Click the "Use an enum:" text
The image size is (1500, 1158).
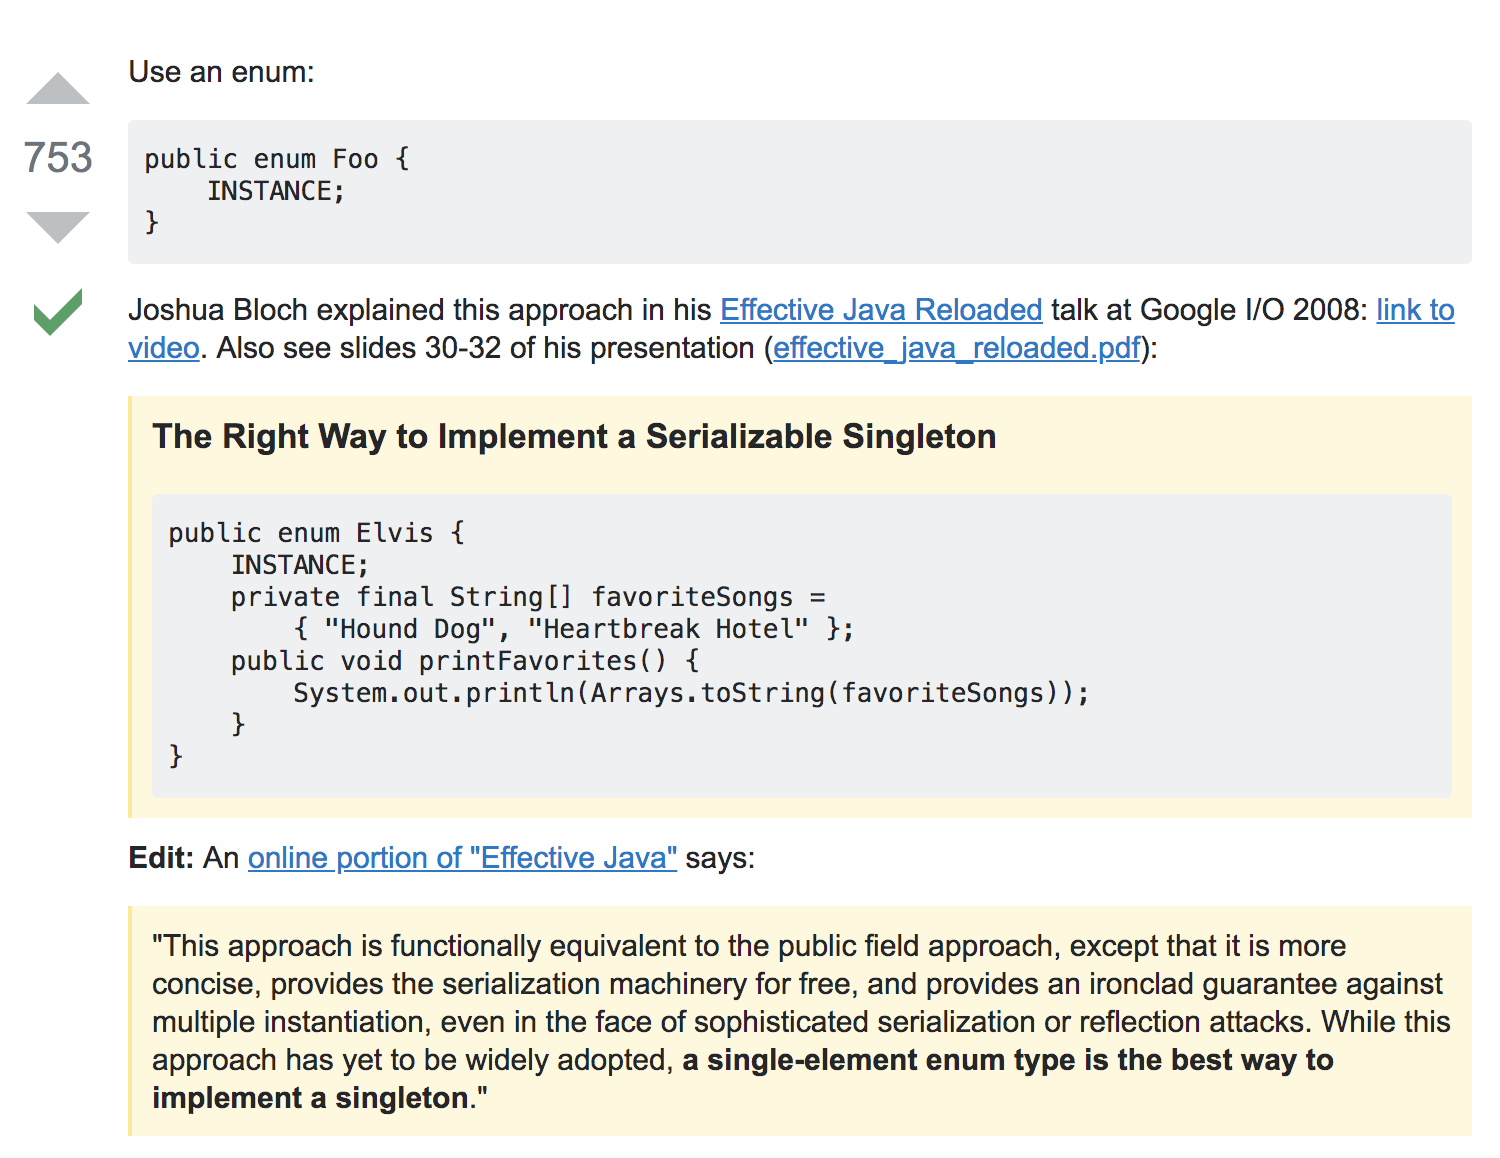coord(221,72)
